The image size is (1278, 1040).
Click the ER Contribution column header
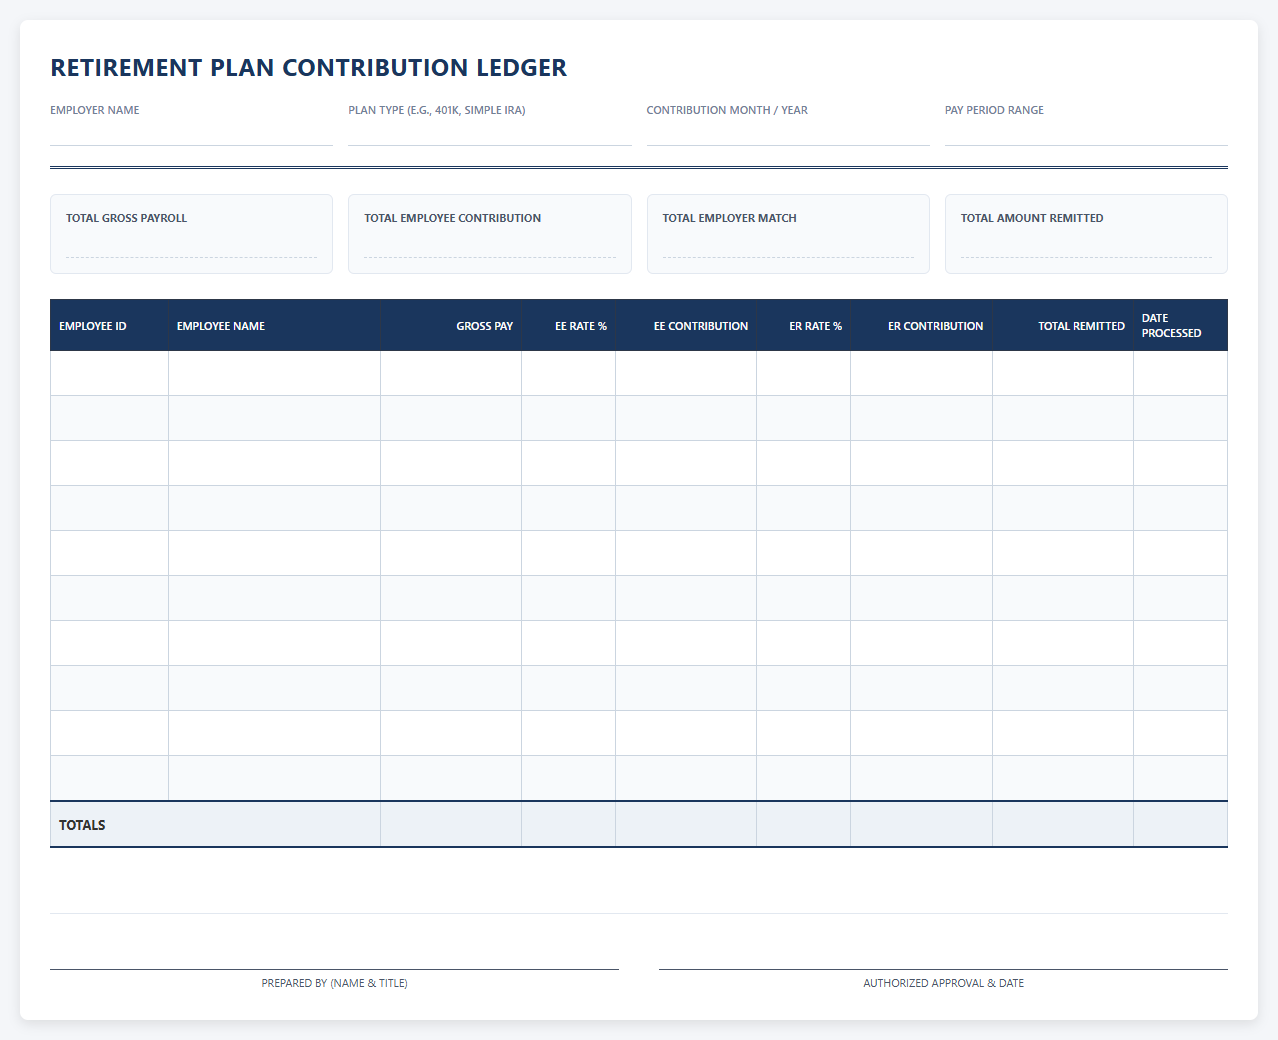coord(922,326)
